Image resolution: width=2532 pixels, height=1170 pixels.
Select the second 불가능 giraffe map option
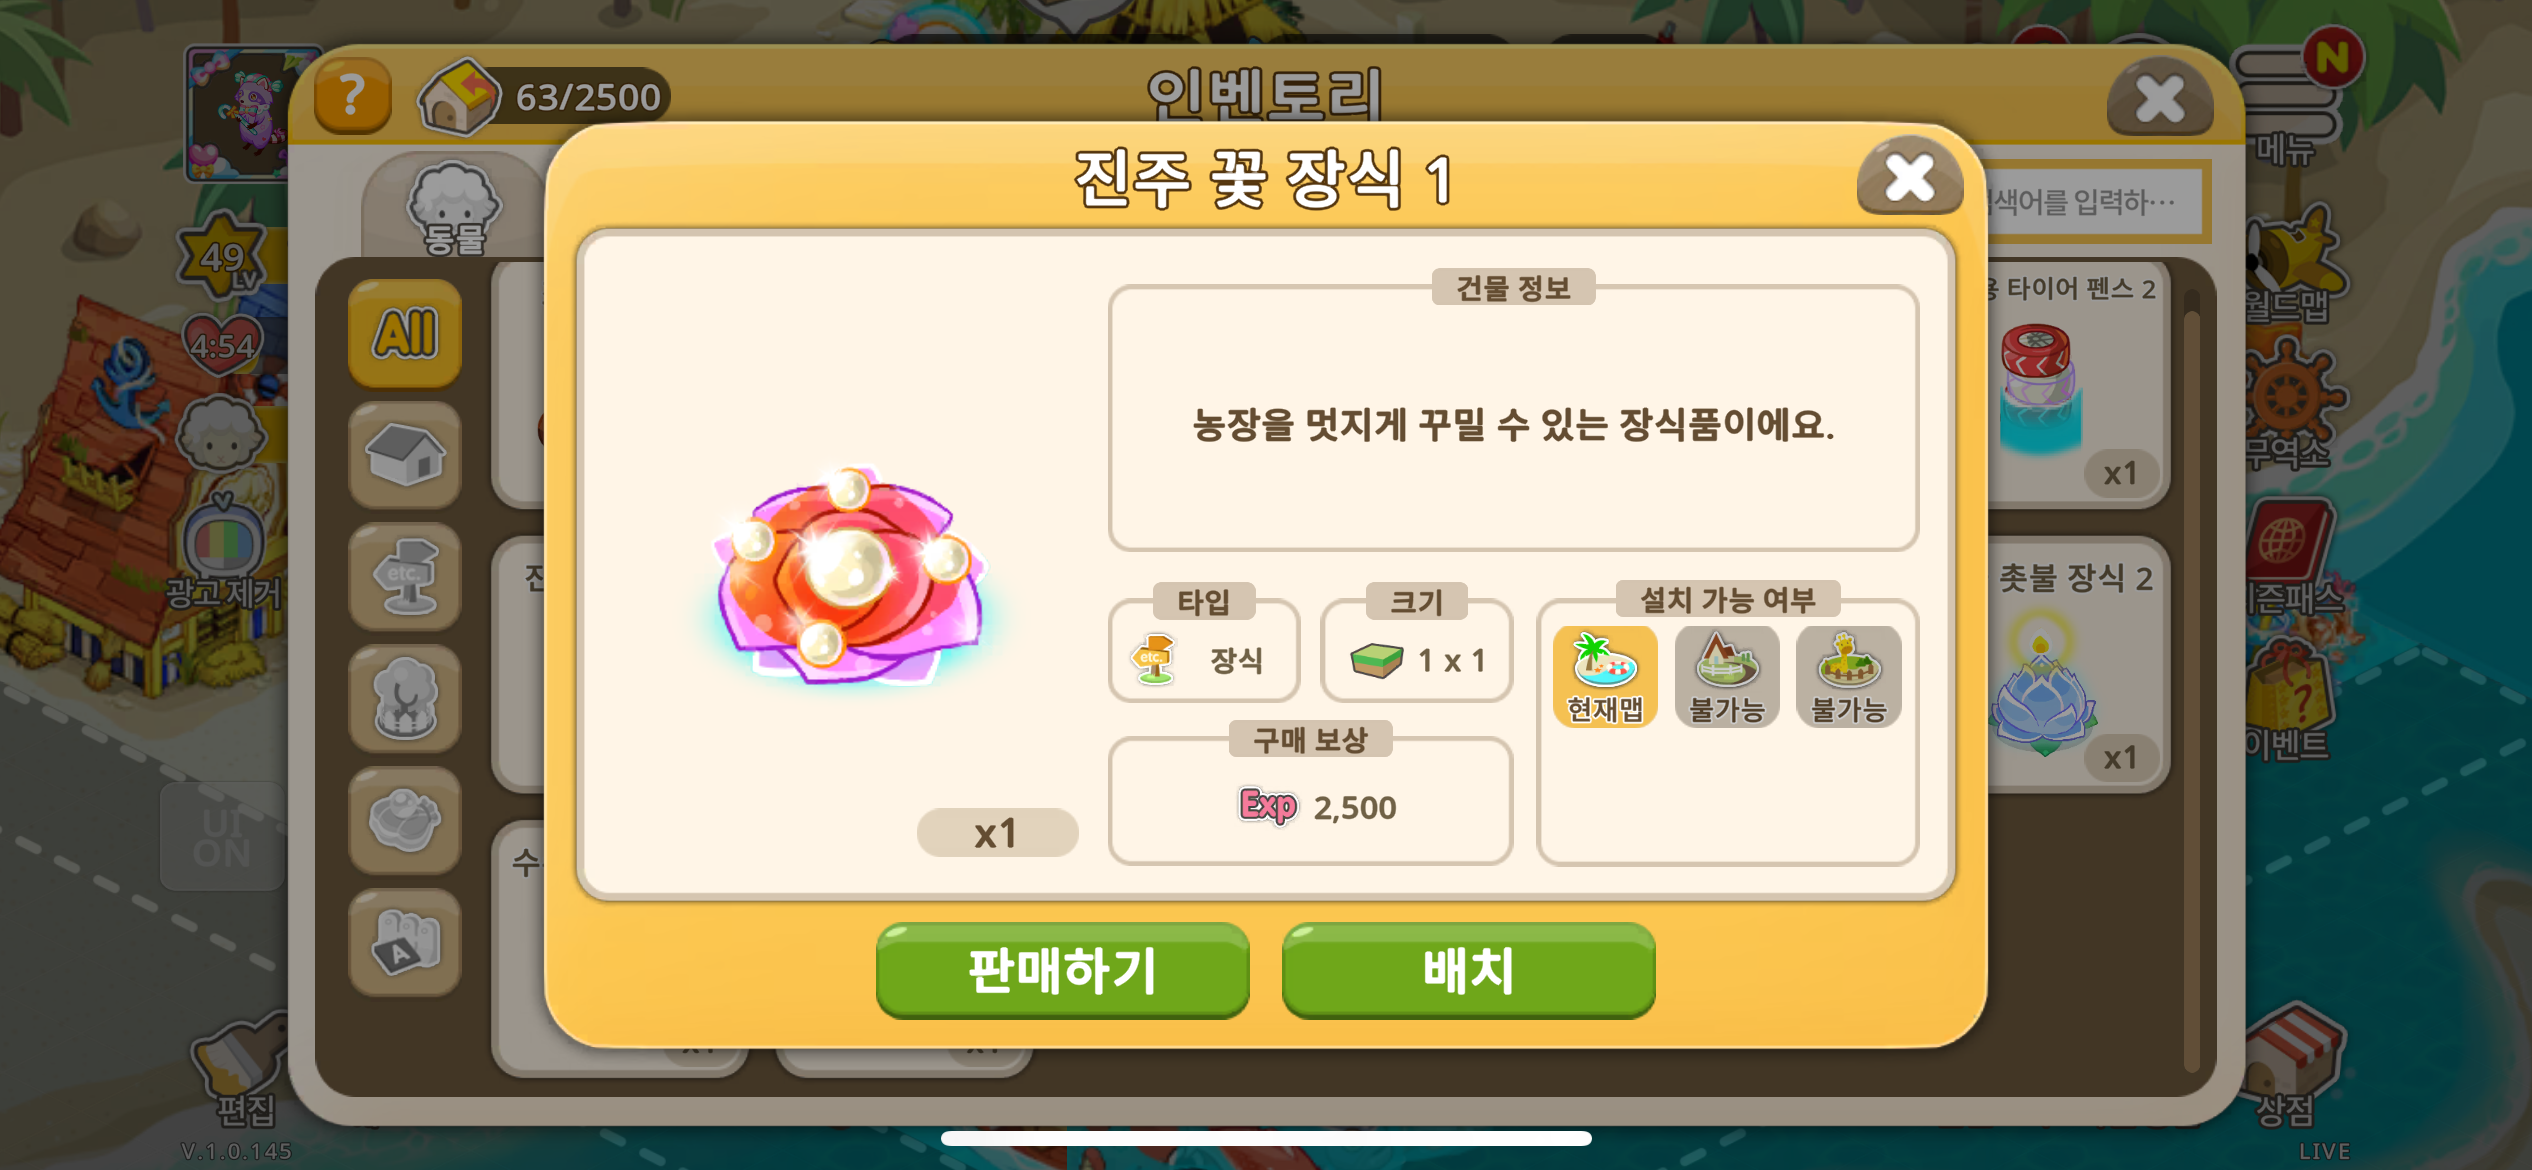click(1849, 676)
